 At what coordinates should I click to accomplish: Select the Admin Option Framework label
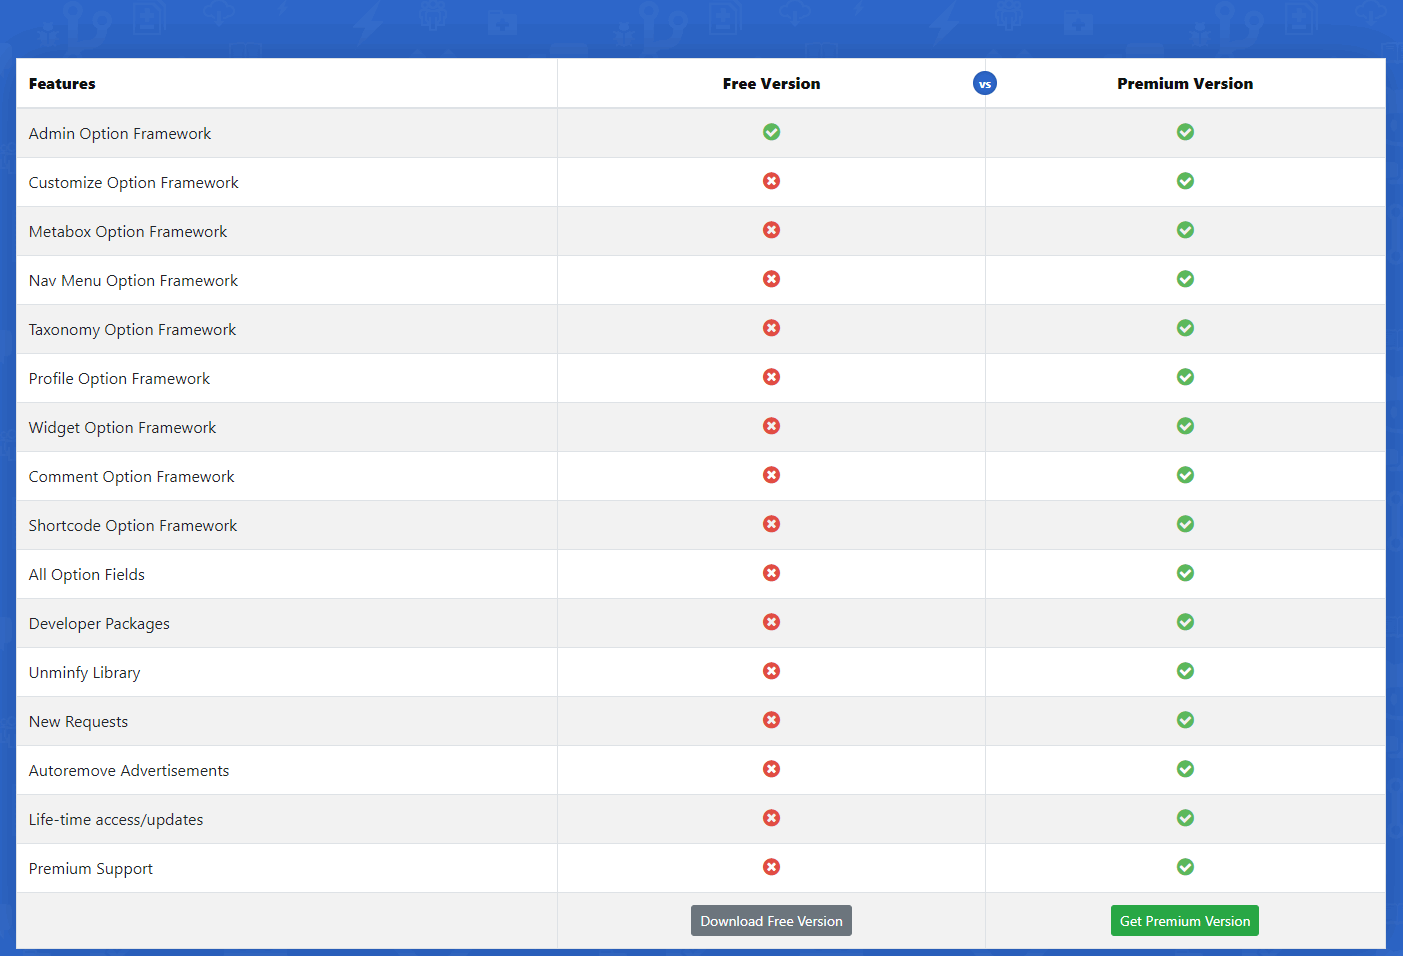click(120, 134)
